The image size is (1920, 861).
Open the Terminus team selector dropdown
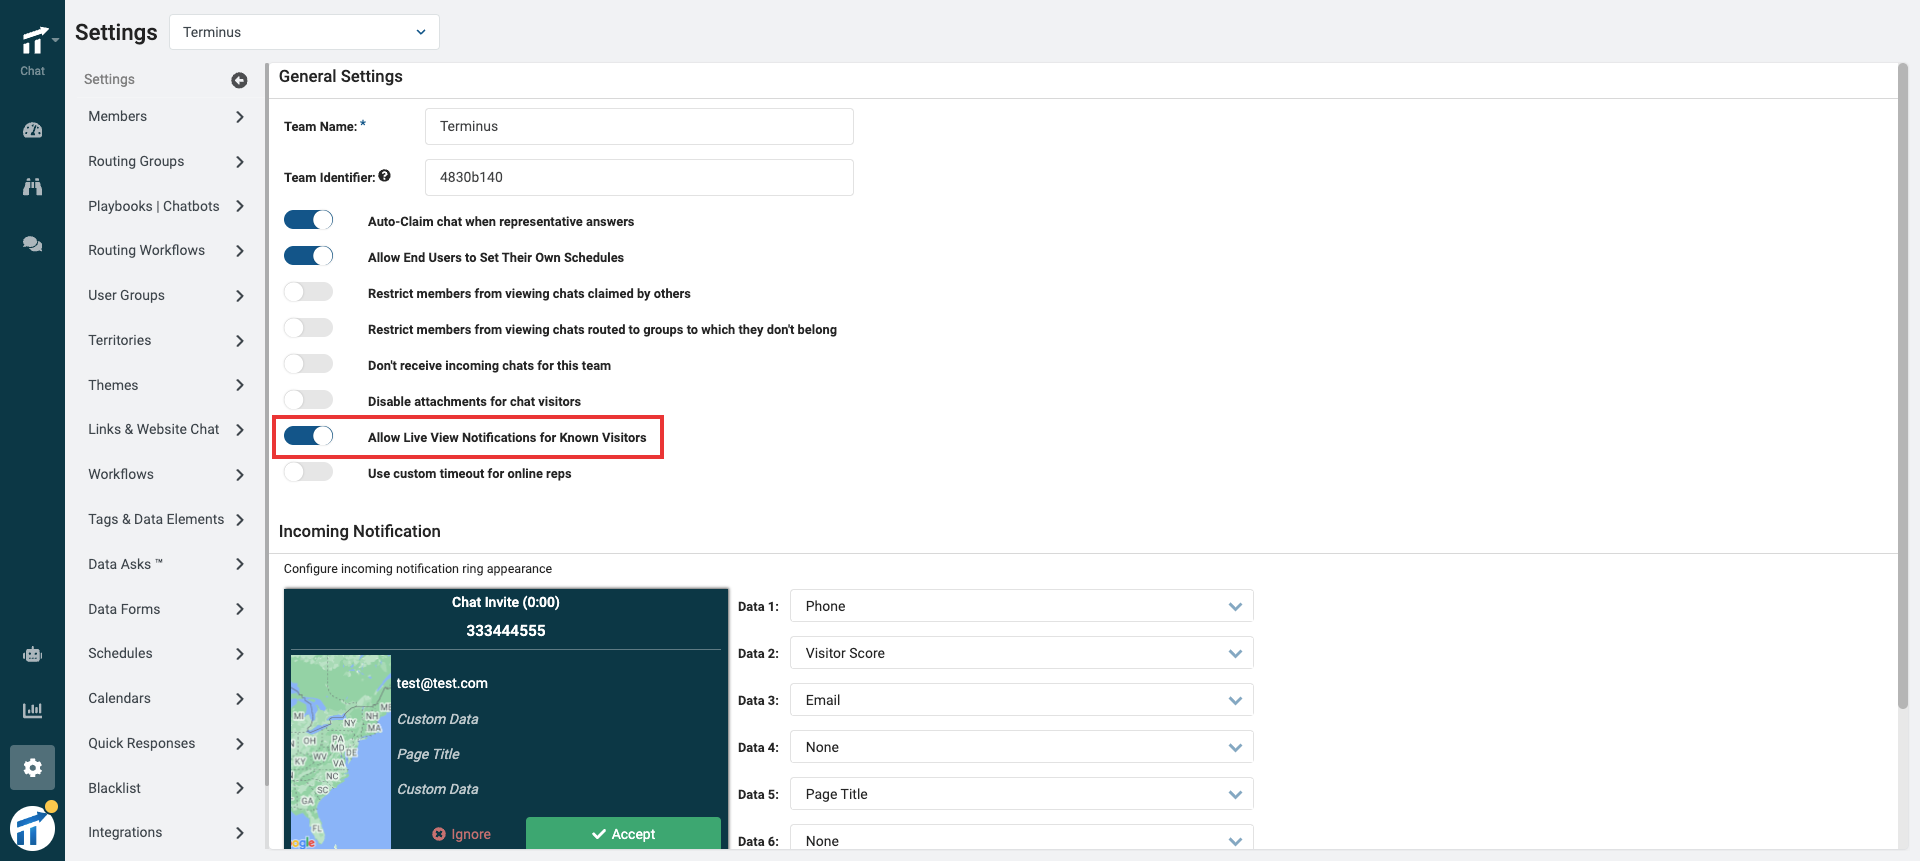point(304,32)
